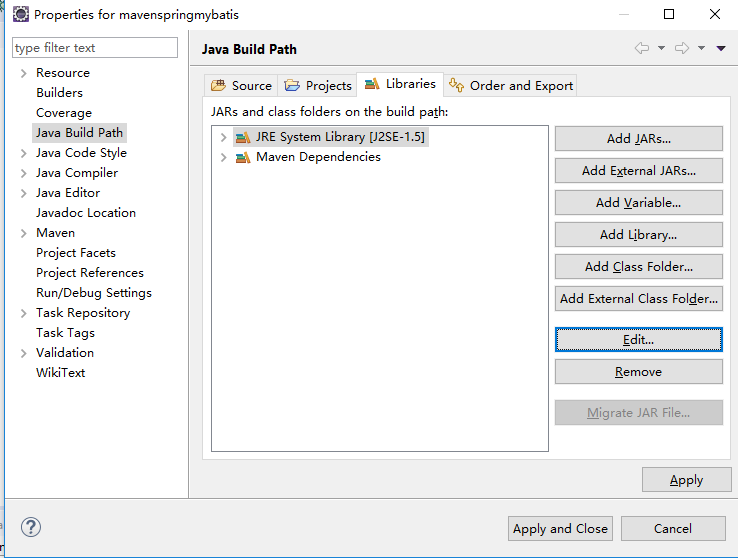Close the Properties window
Viewport: 738px width, 558px height.
714,14
